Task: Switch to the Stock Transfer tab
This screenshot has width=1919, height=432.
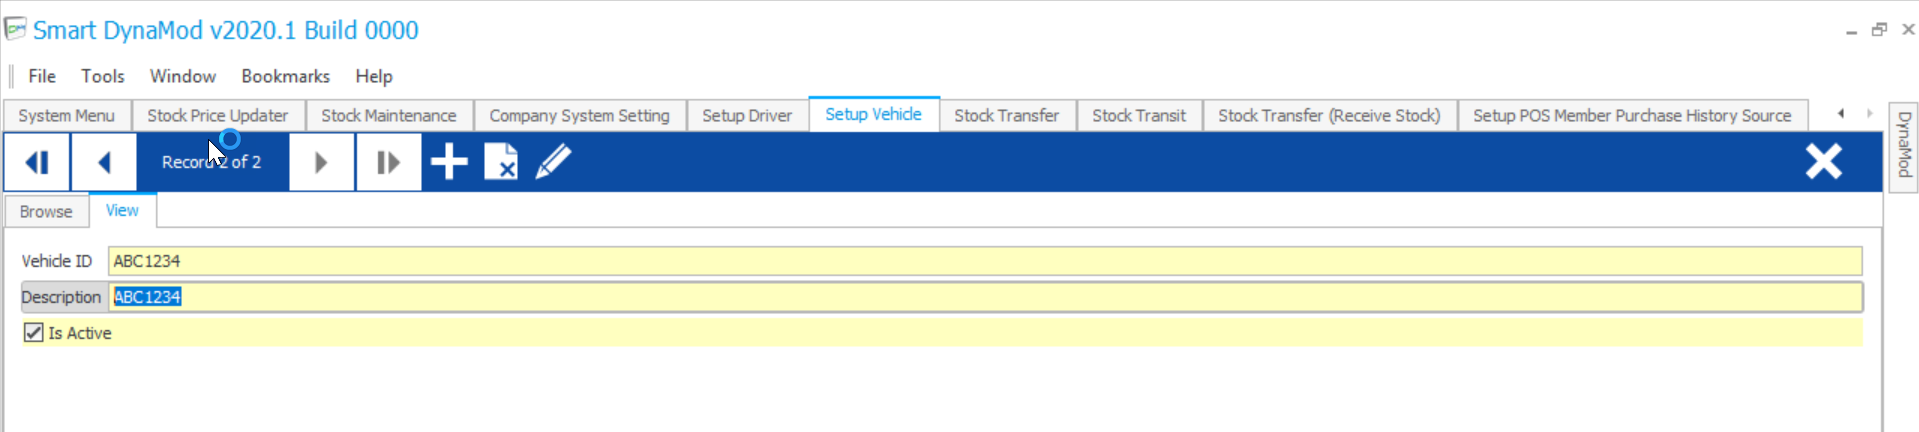Action: [x=1007, y=116]
